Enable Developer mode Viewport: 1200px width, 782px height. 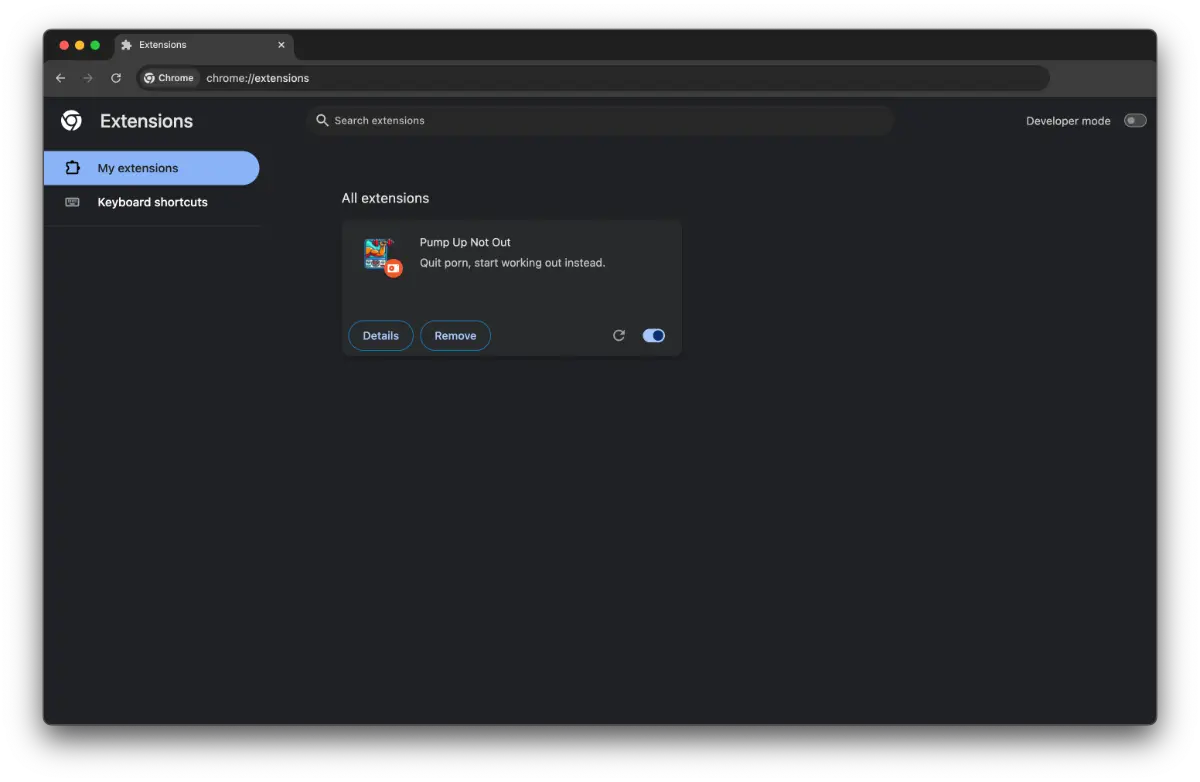pos(1135,121)
